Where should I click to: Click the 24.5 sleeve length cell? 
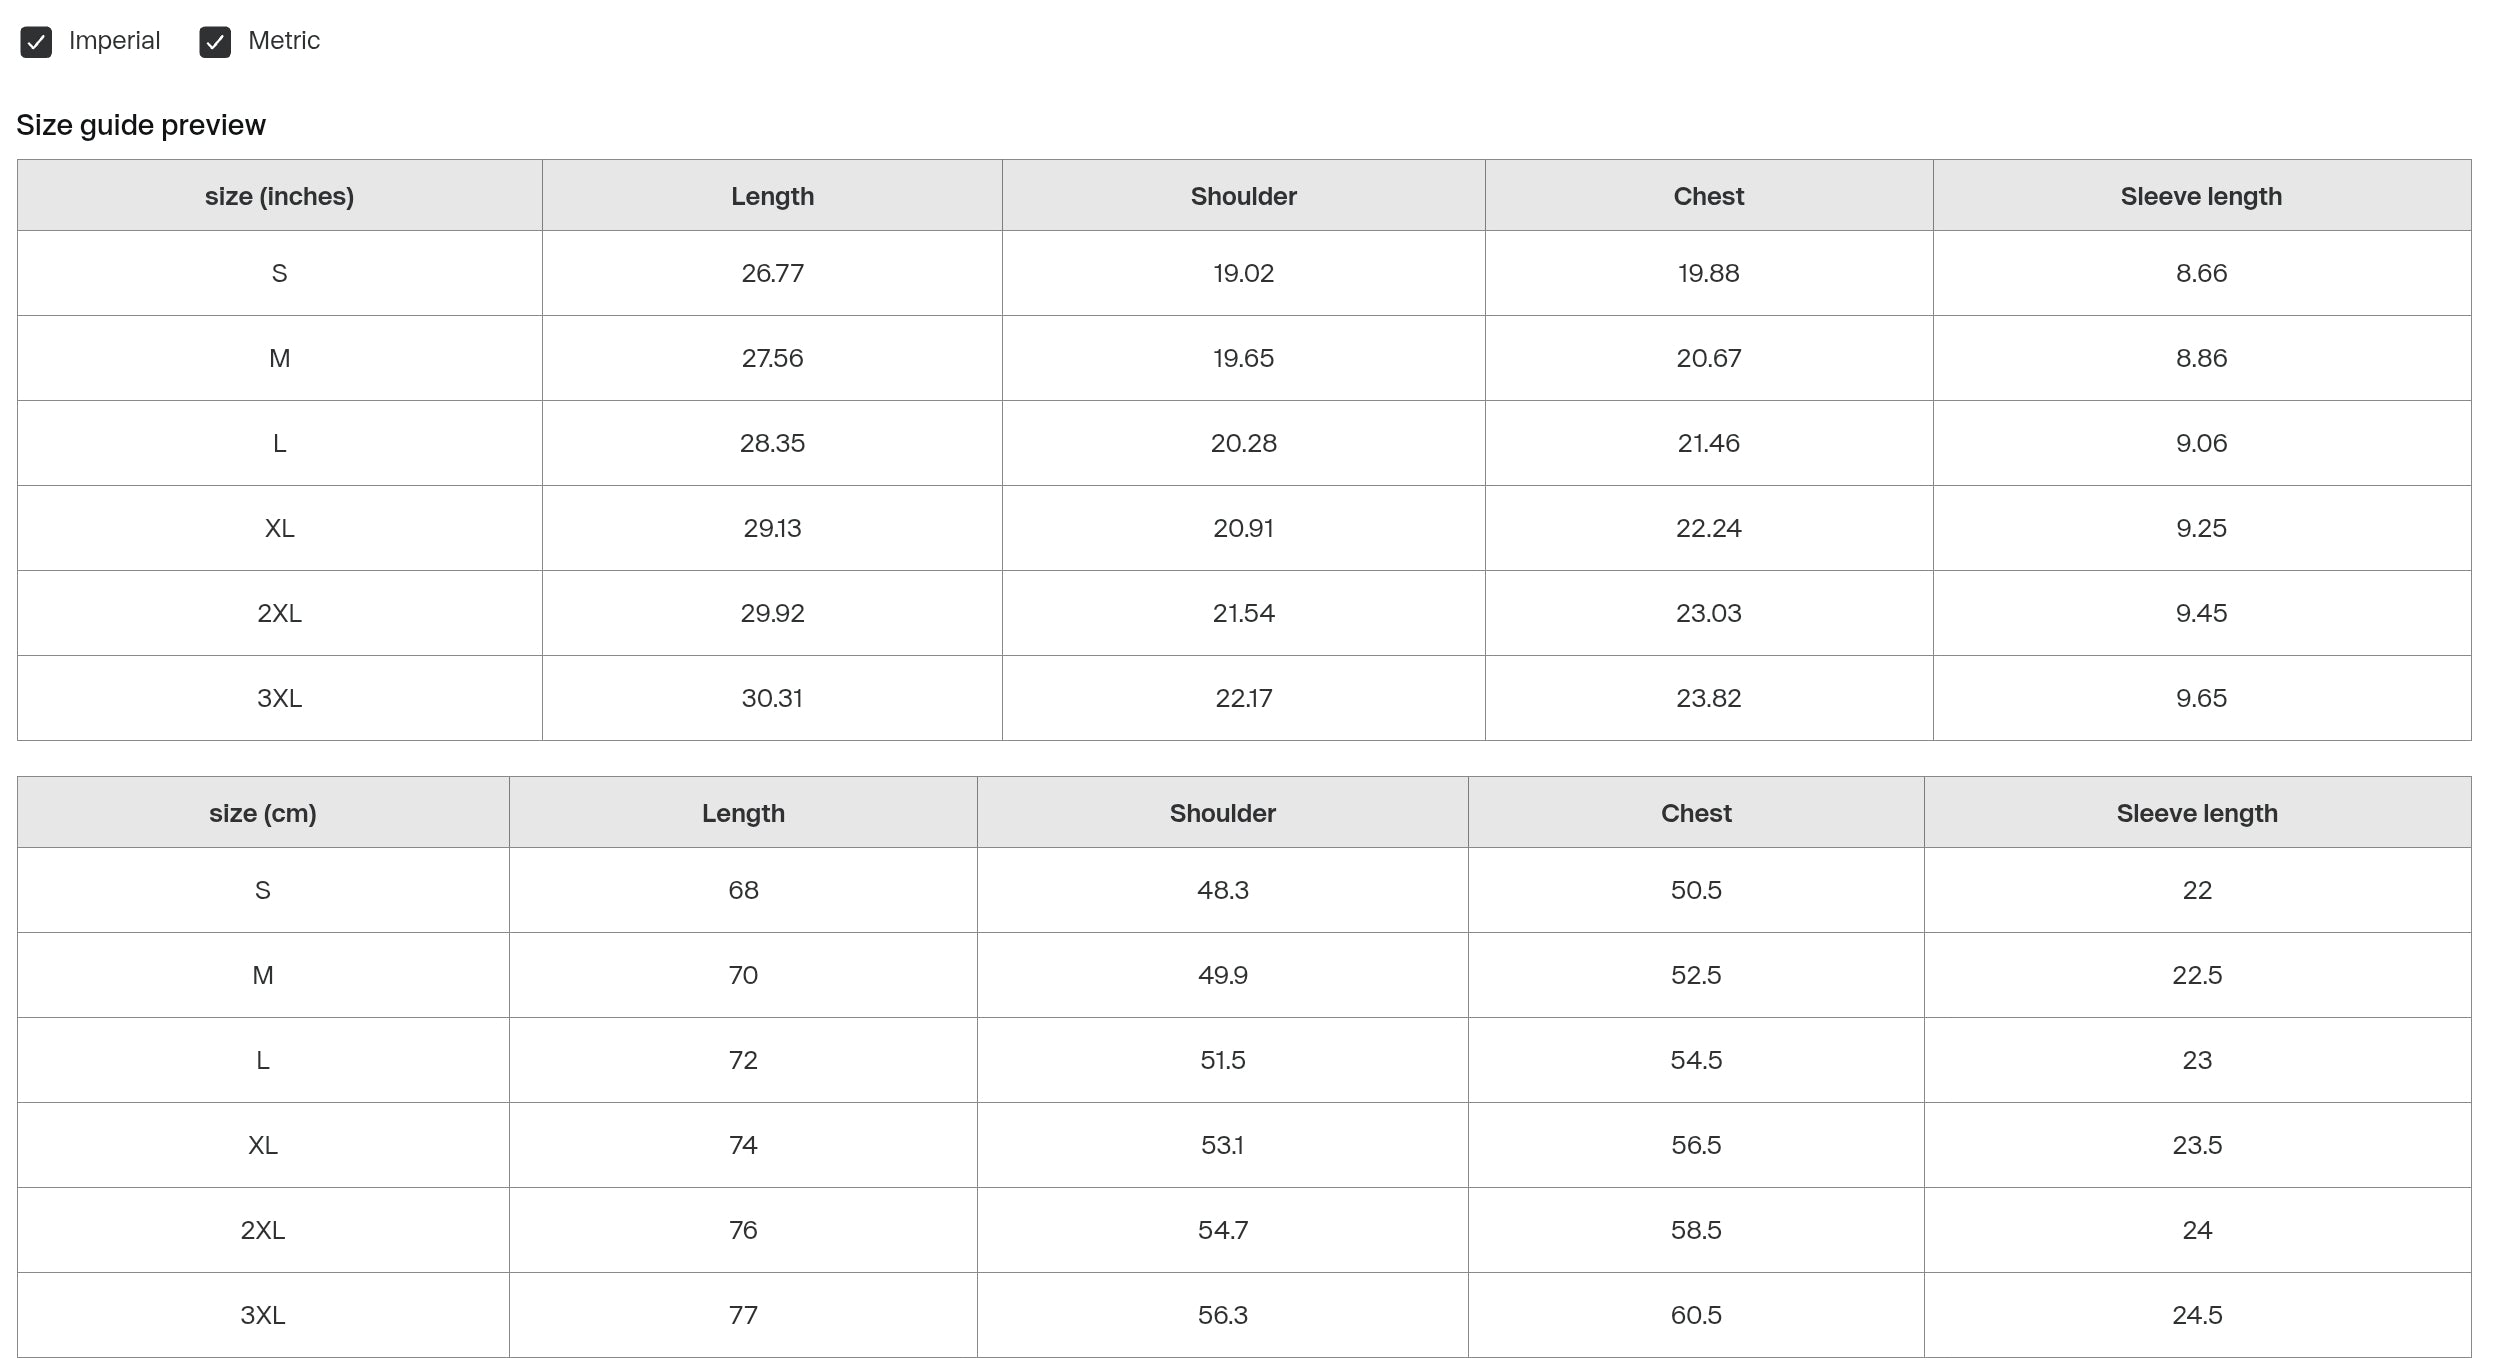point(2197,1315)
